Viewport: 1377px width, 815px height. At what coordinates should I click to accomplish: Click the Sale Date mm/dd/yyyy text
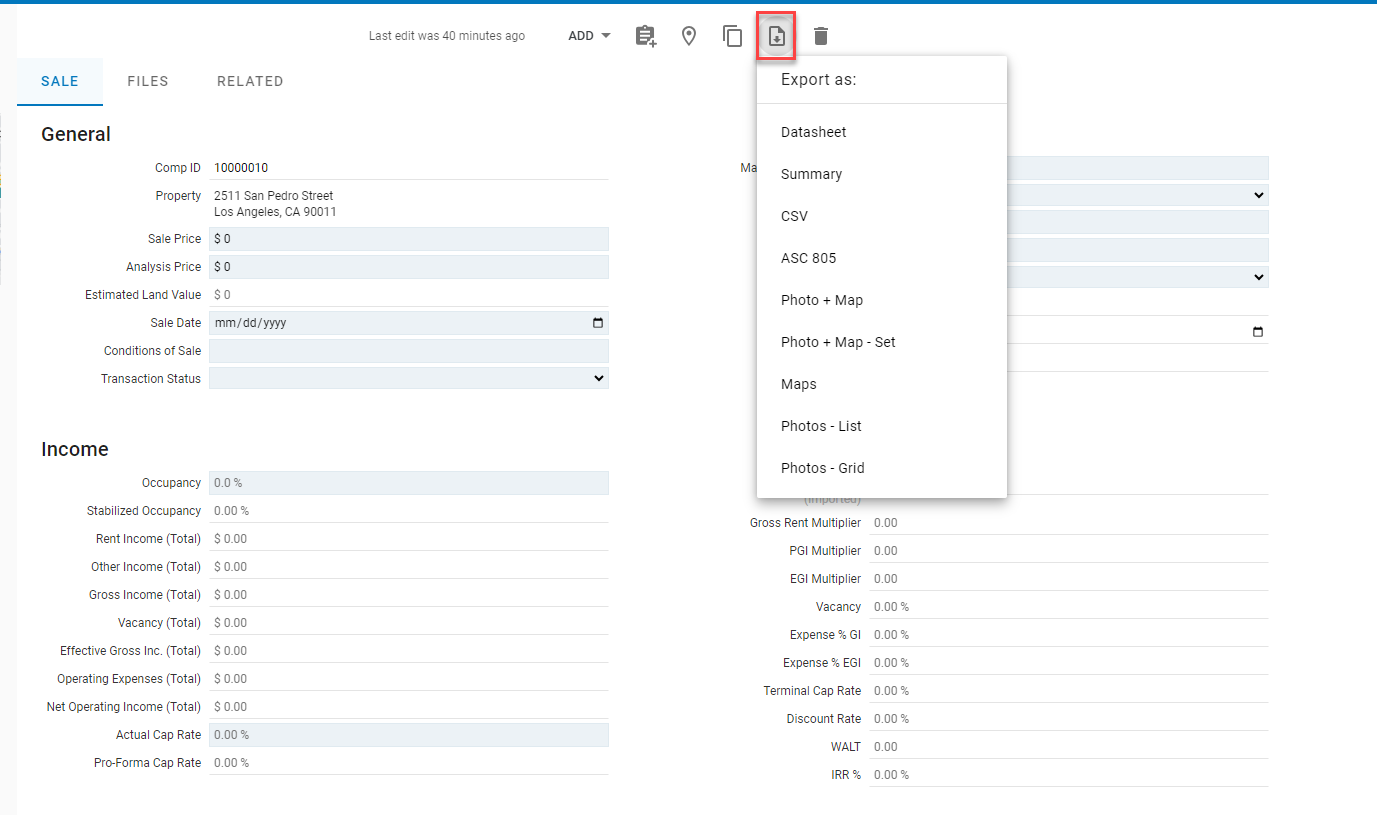(251, 323)
